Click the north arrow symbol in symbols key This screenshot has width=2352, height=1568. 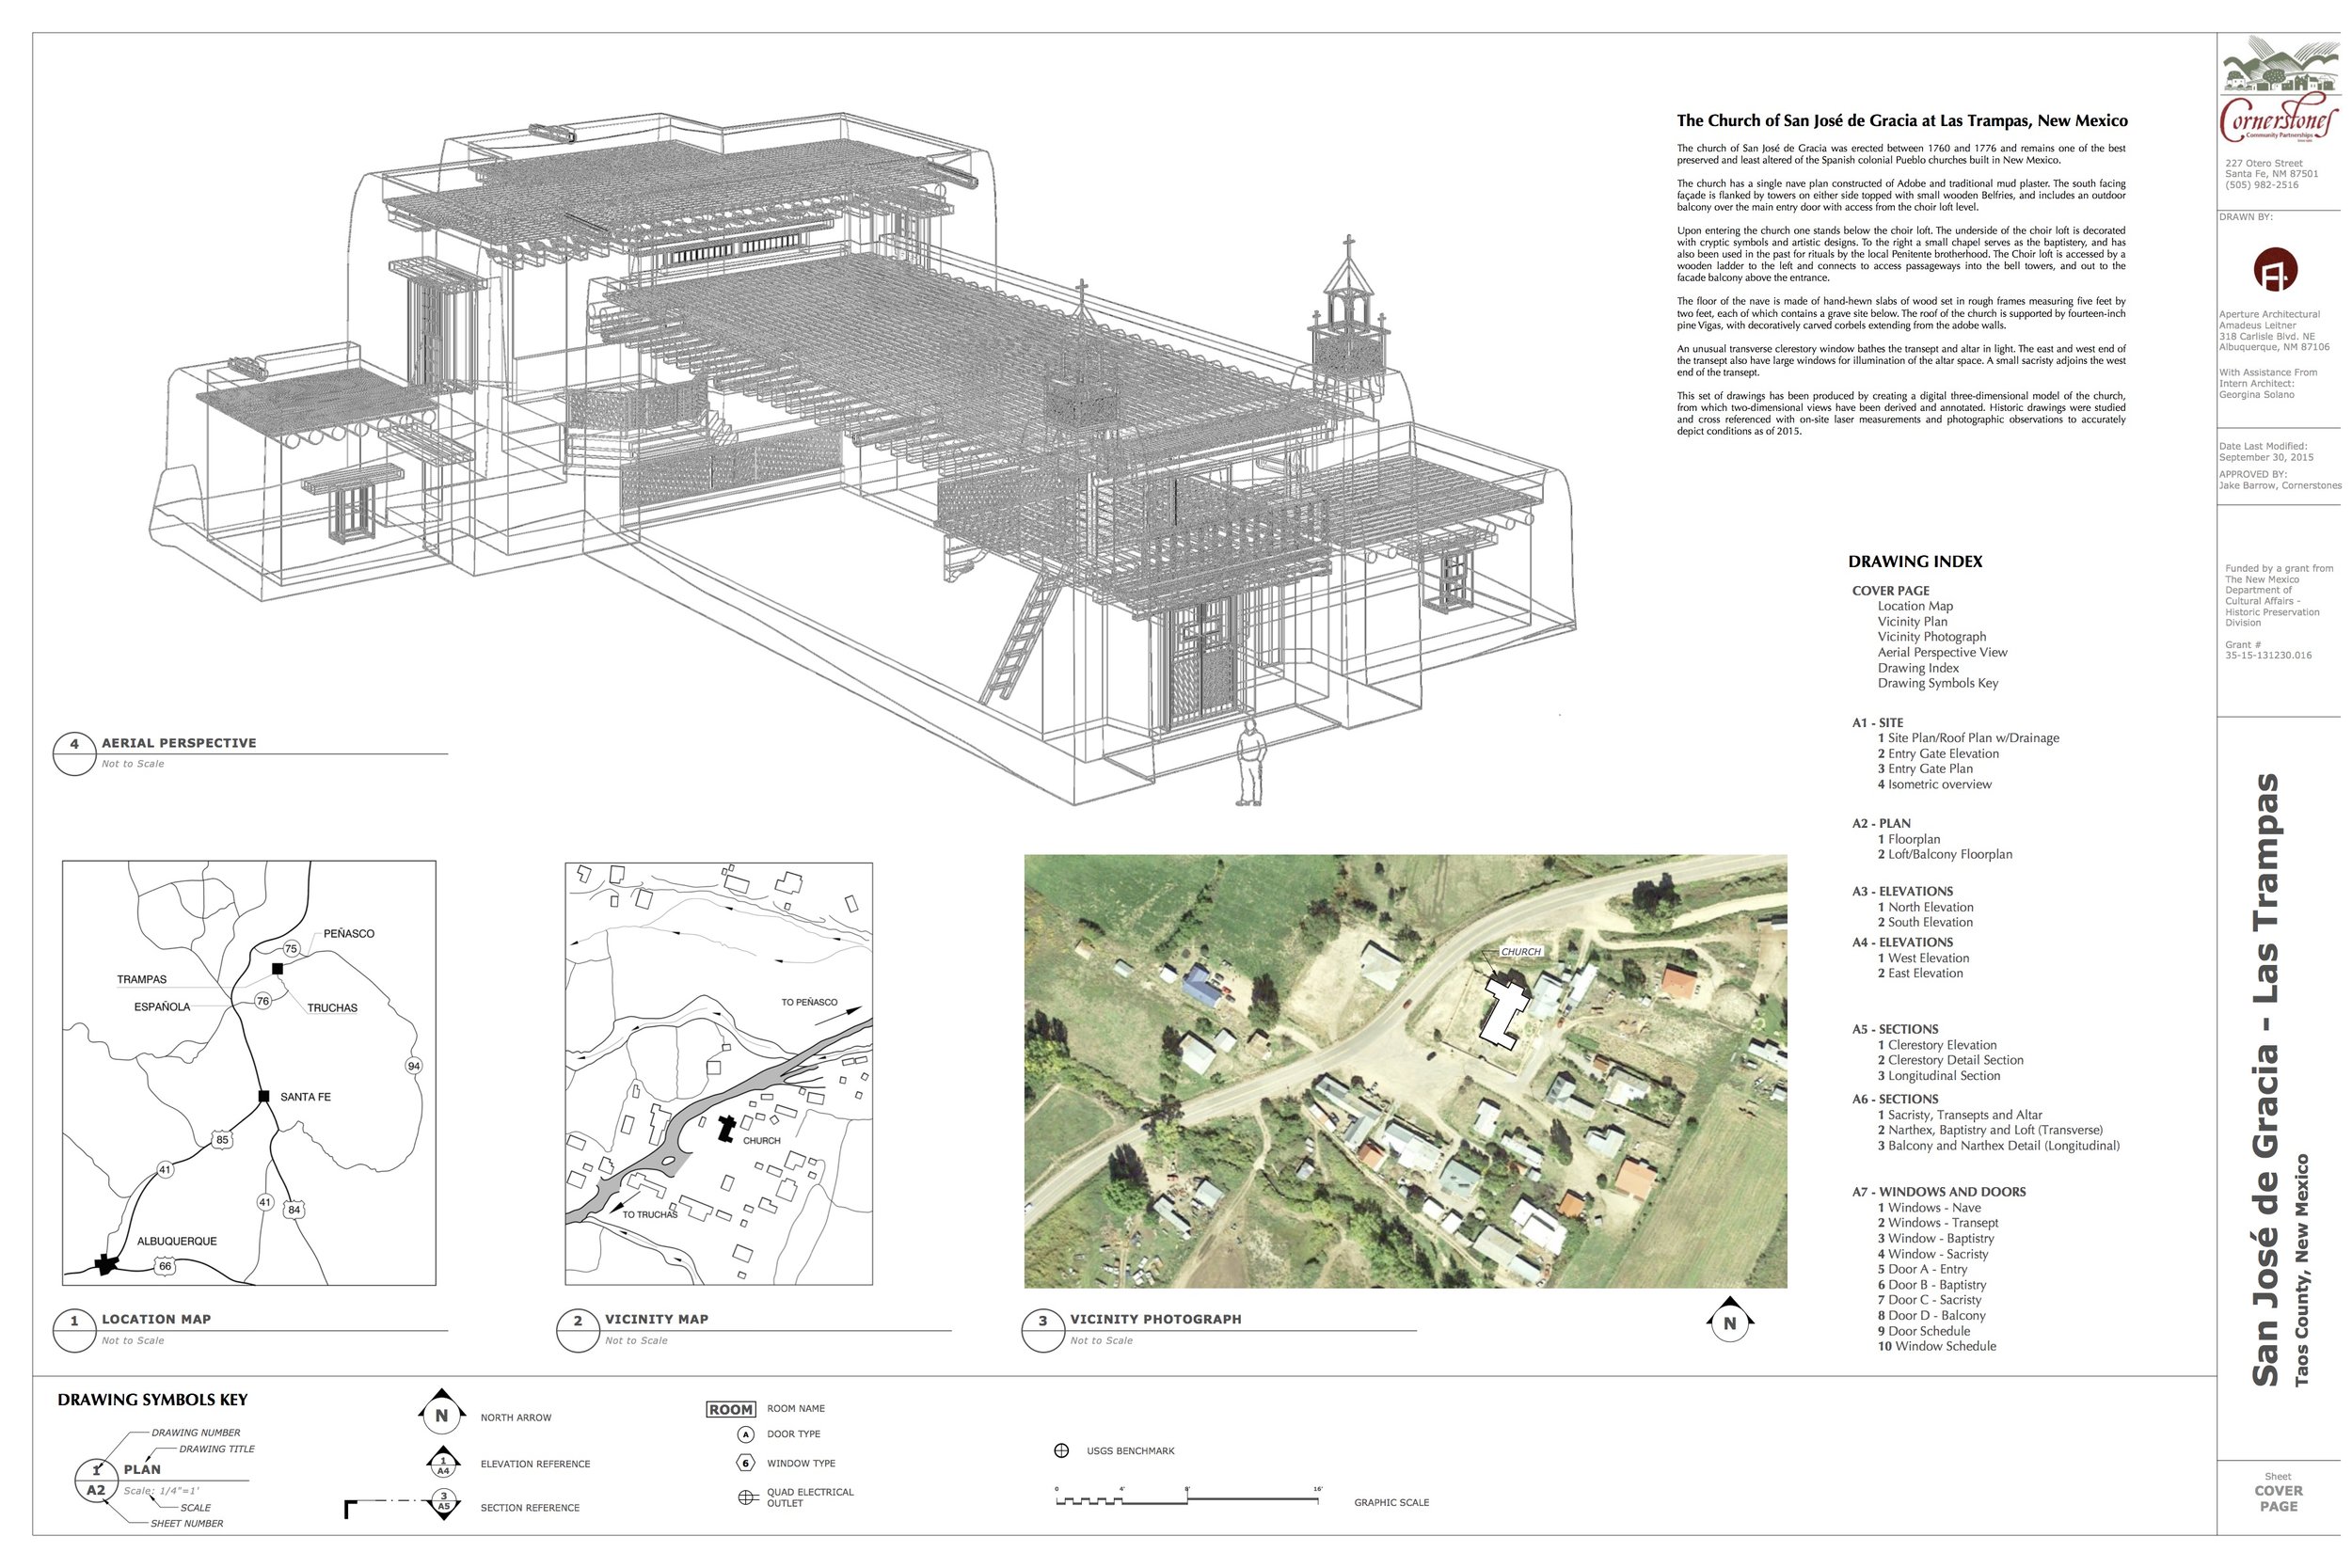[x=441, y=1413]
